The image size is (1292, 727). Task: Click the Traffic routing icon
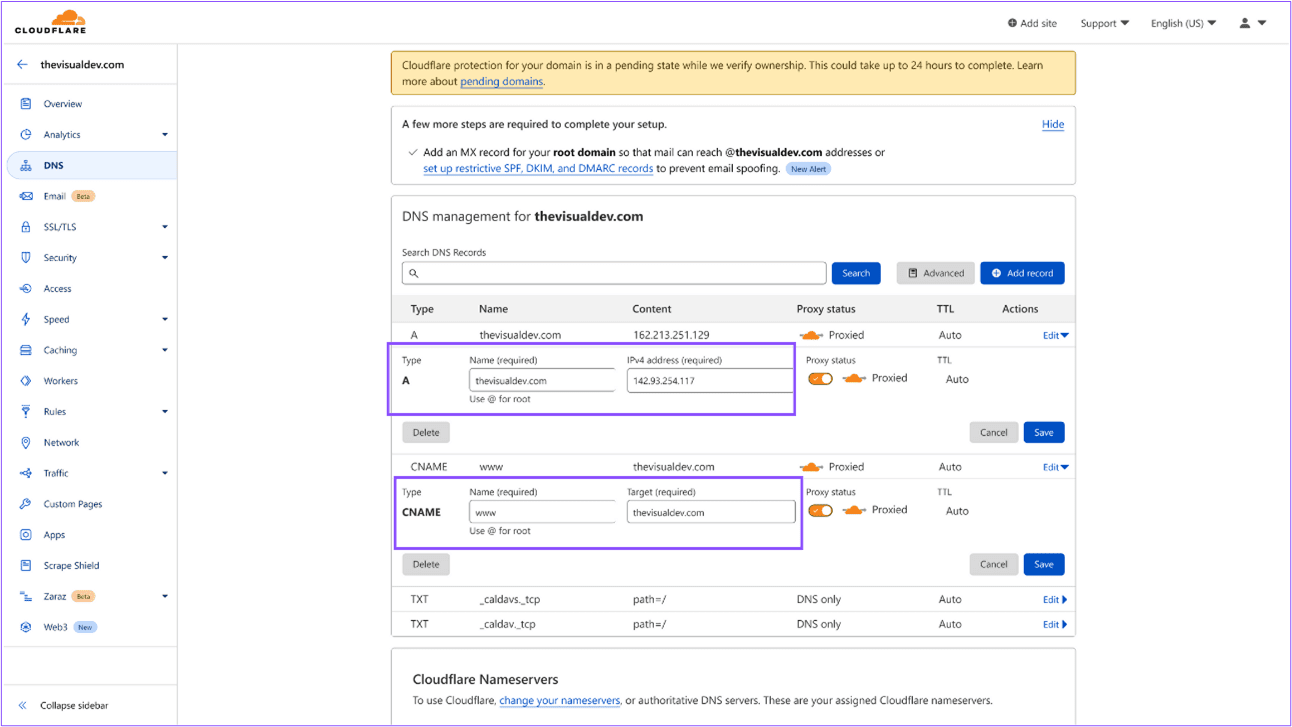[26, 474]
